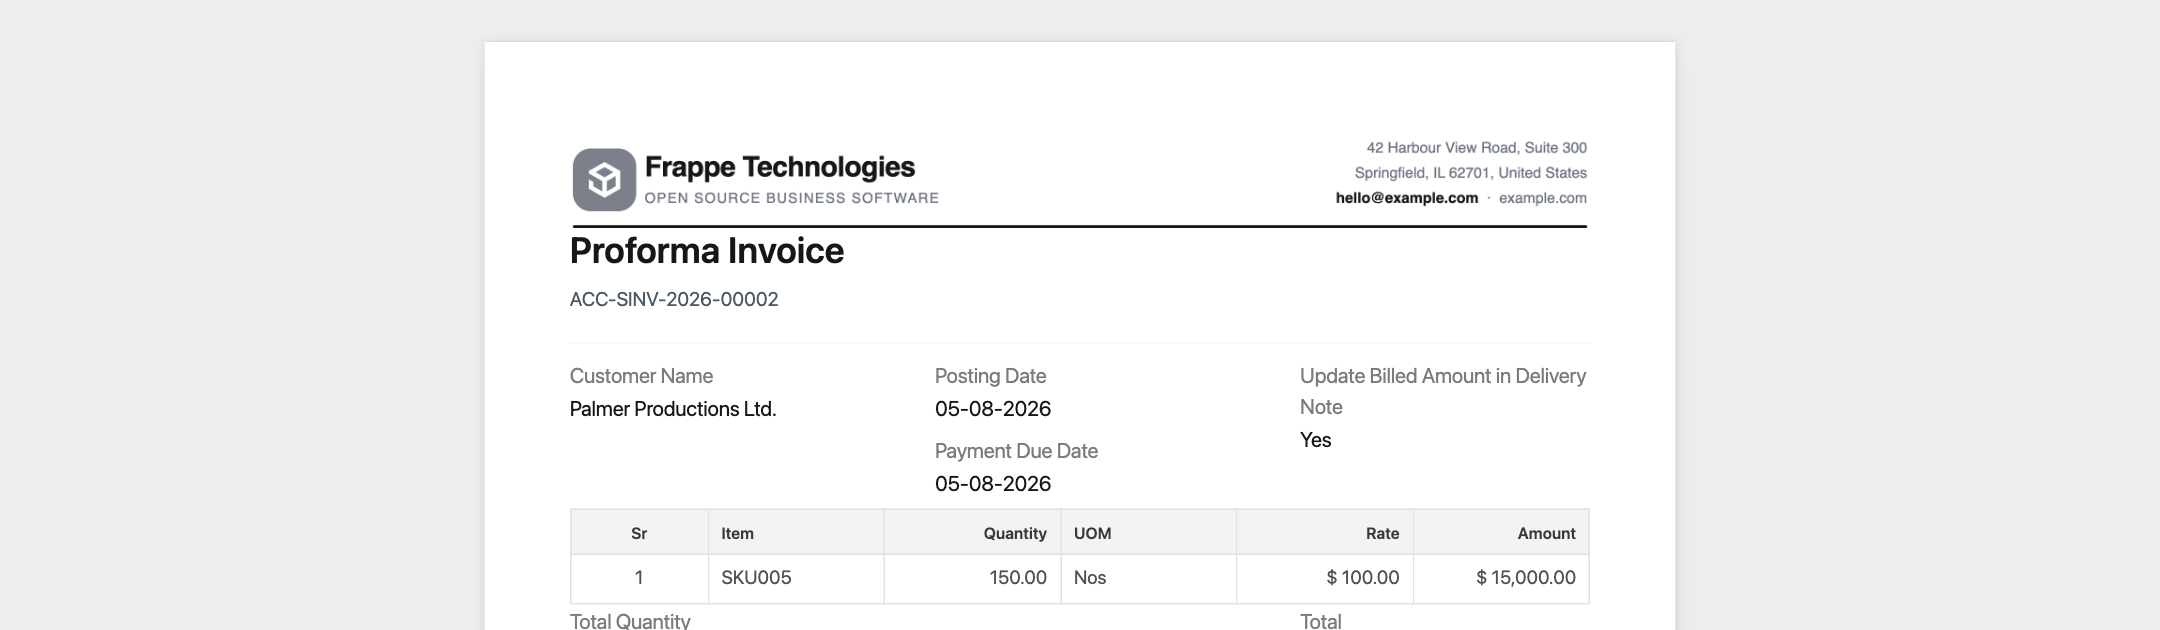The height and width of the screenshot is (630, 2160).
Task: Click the Payment Due Date label
Action: pos(1016,451)
